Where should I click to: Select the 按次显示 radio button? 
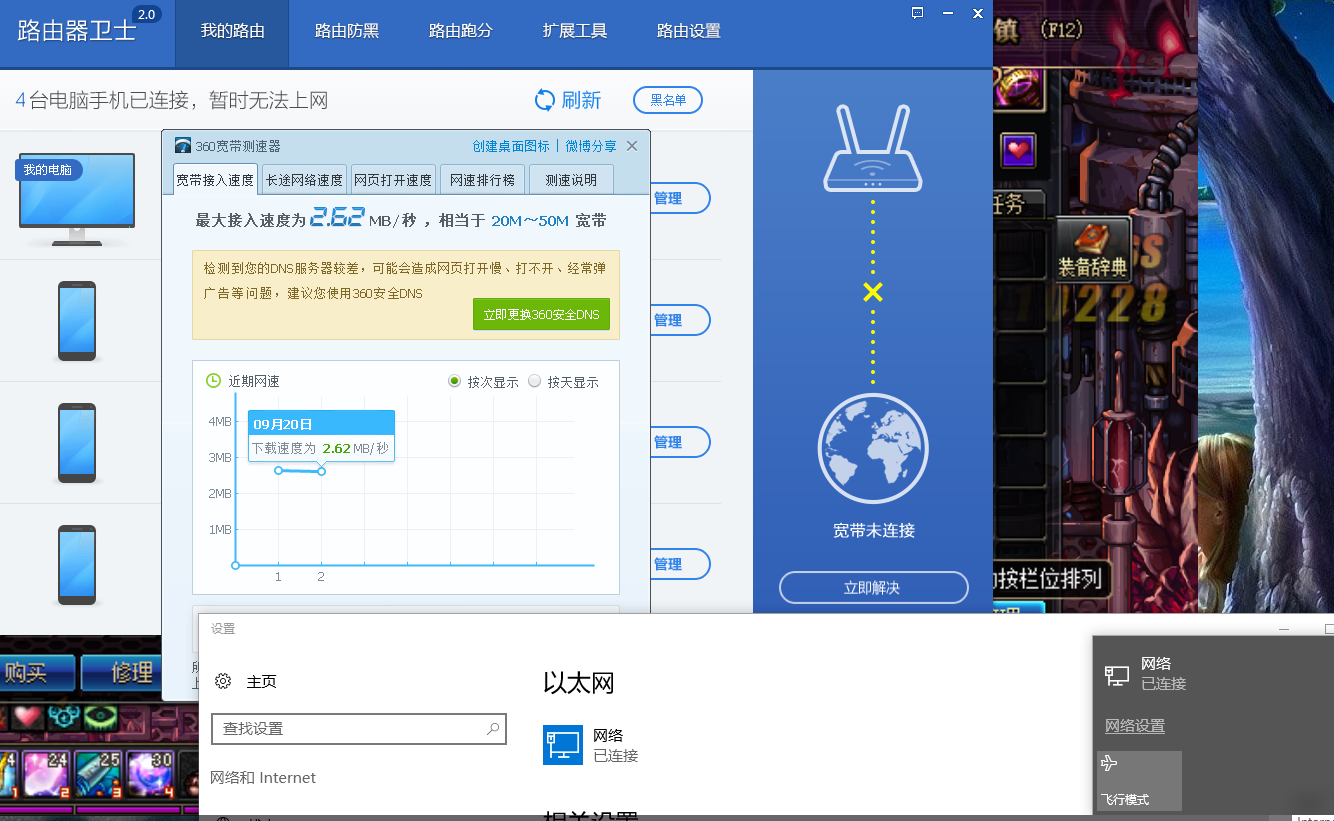(454, 381)
